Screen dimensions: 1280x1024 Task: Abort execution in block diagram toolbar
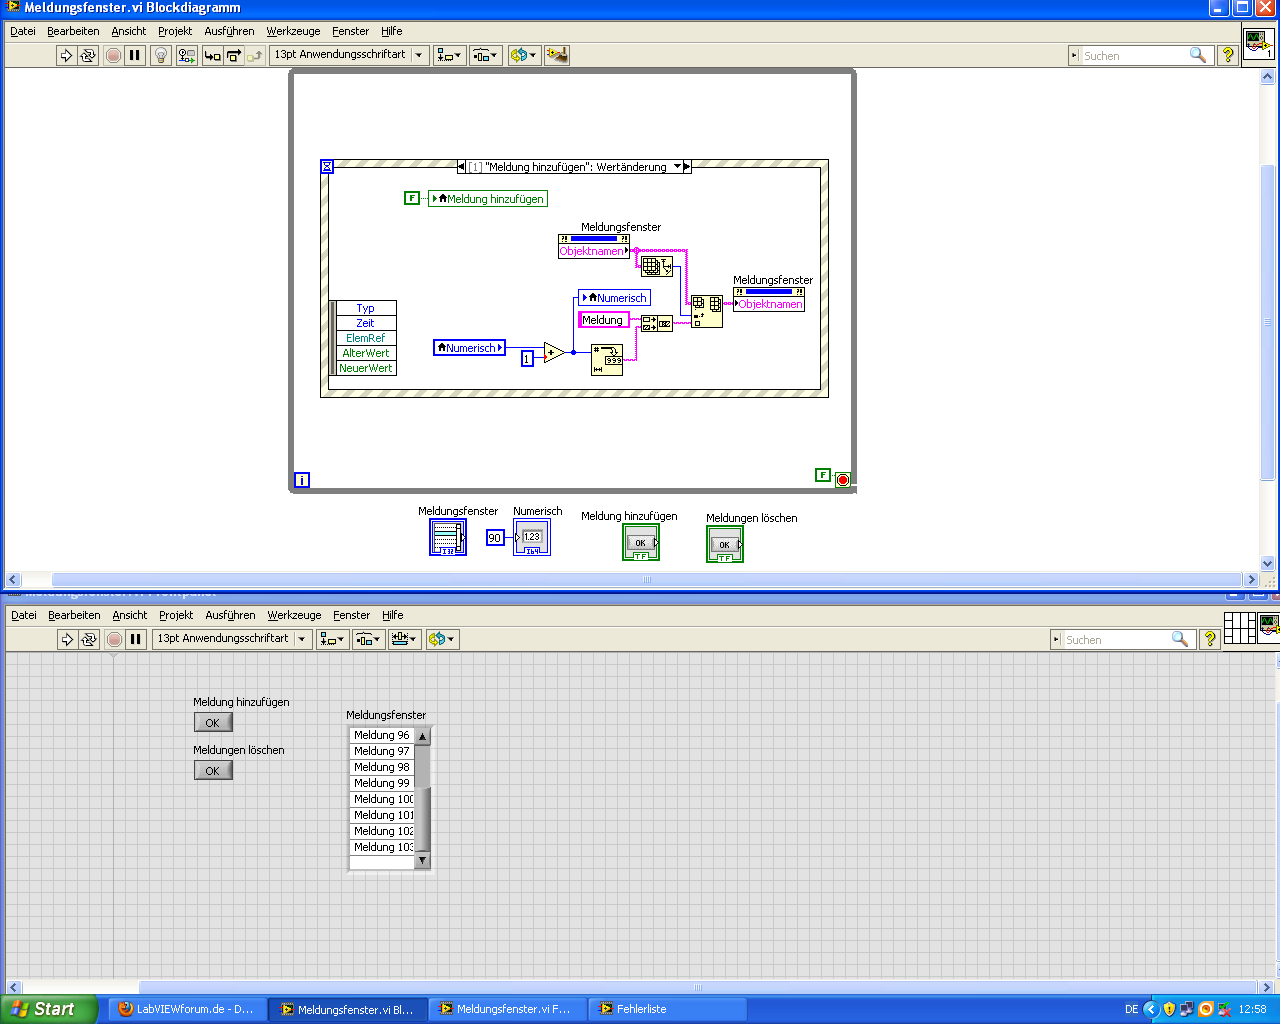pyautogui.click(x=113, y=55)
